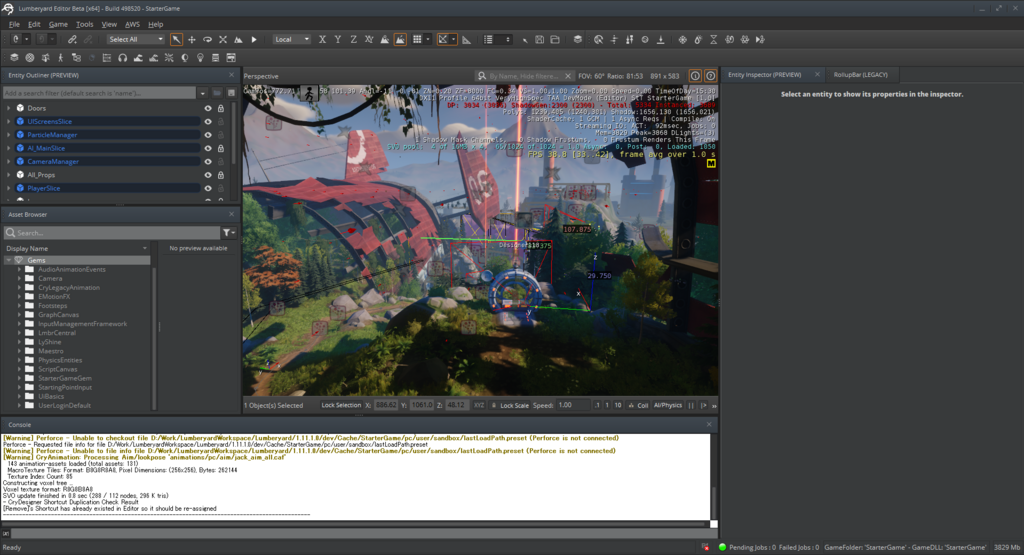Click the viewport pause simulation icon
This screenshot has height=555, width=1024.
(x=691, y=405)
